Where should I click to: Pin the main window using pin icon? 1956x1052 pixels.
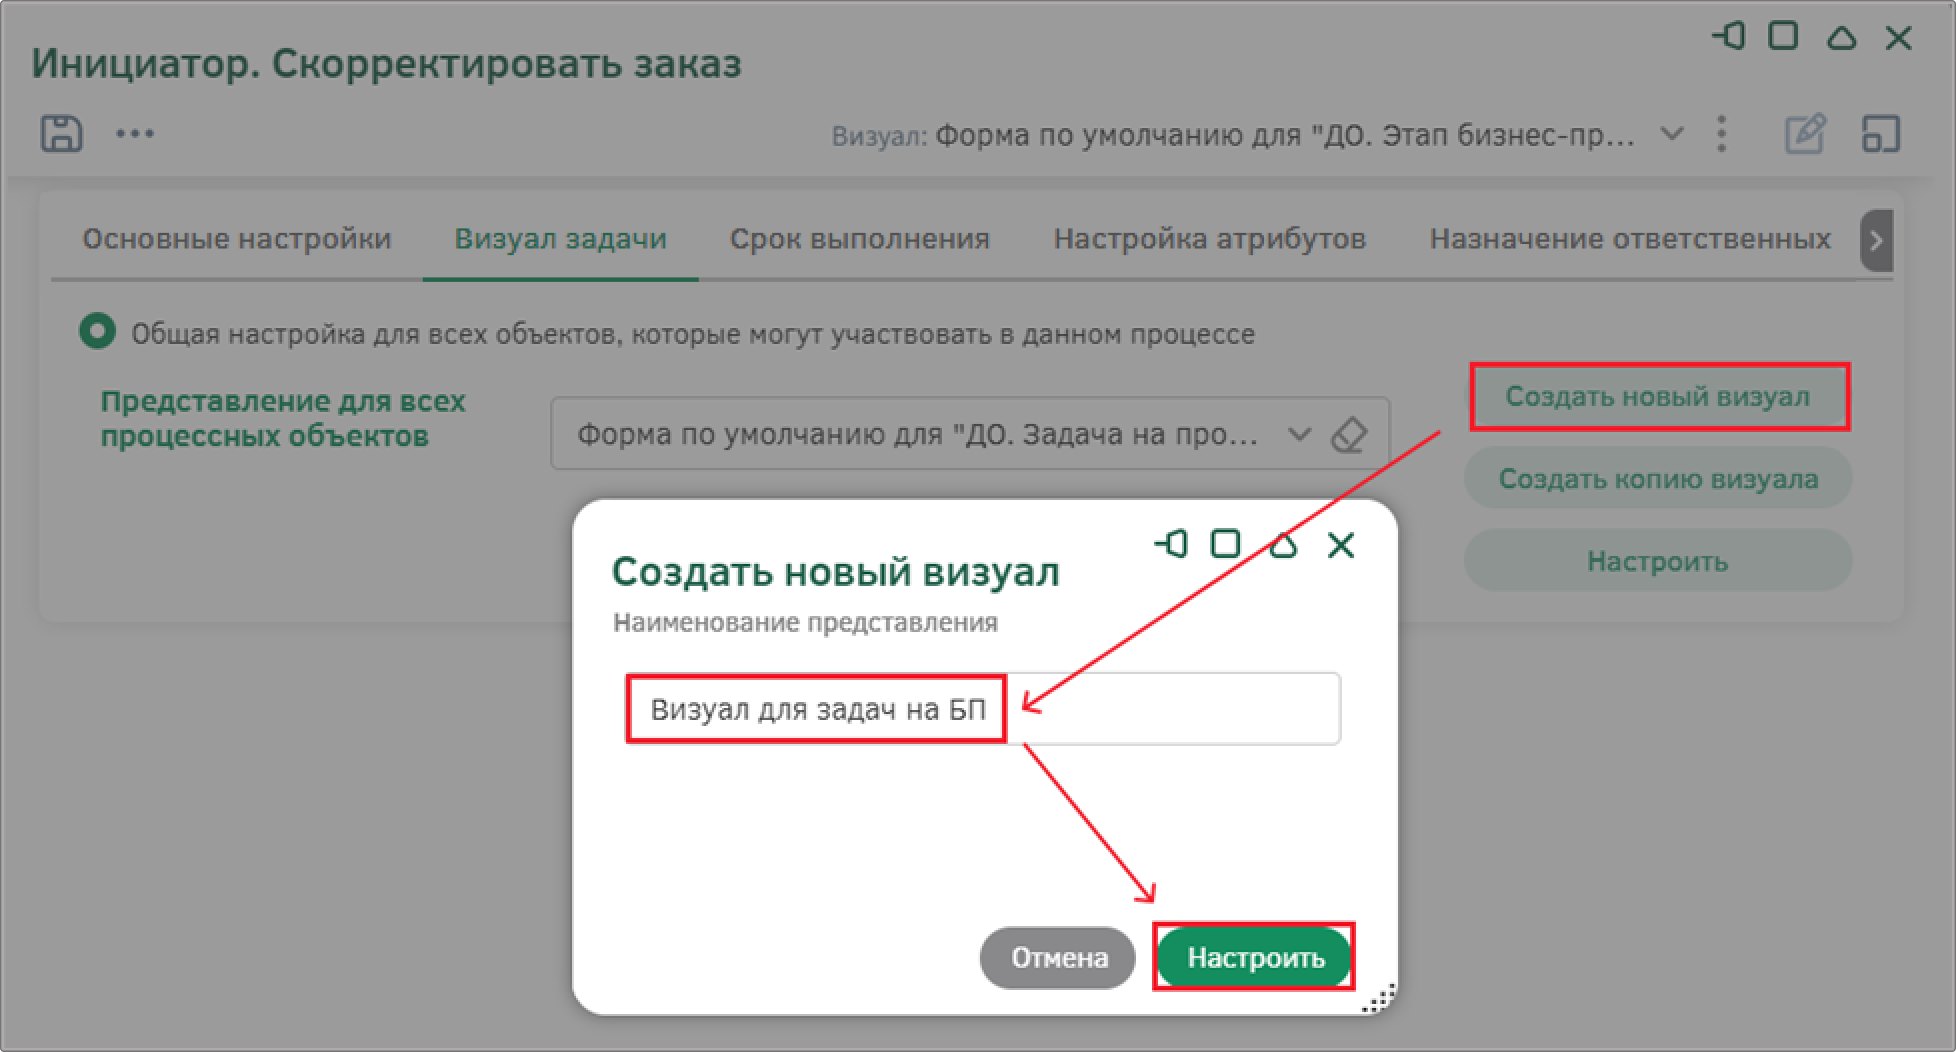click(1729, 37)
